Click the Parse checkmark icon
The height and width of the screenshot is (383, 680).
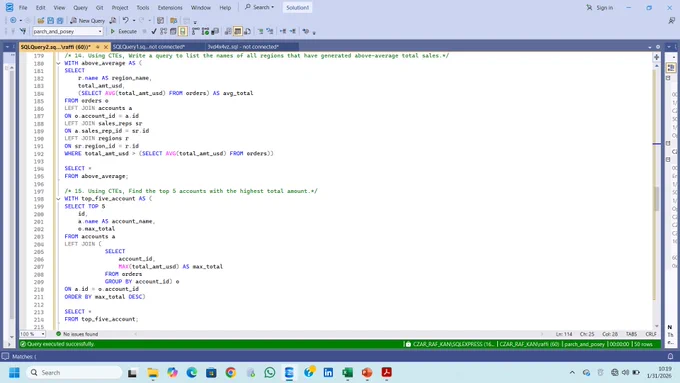pos(154,31)
